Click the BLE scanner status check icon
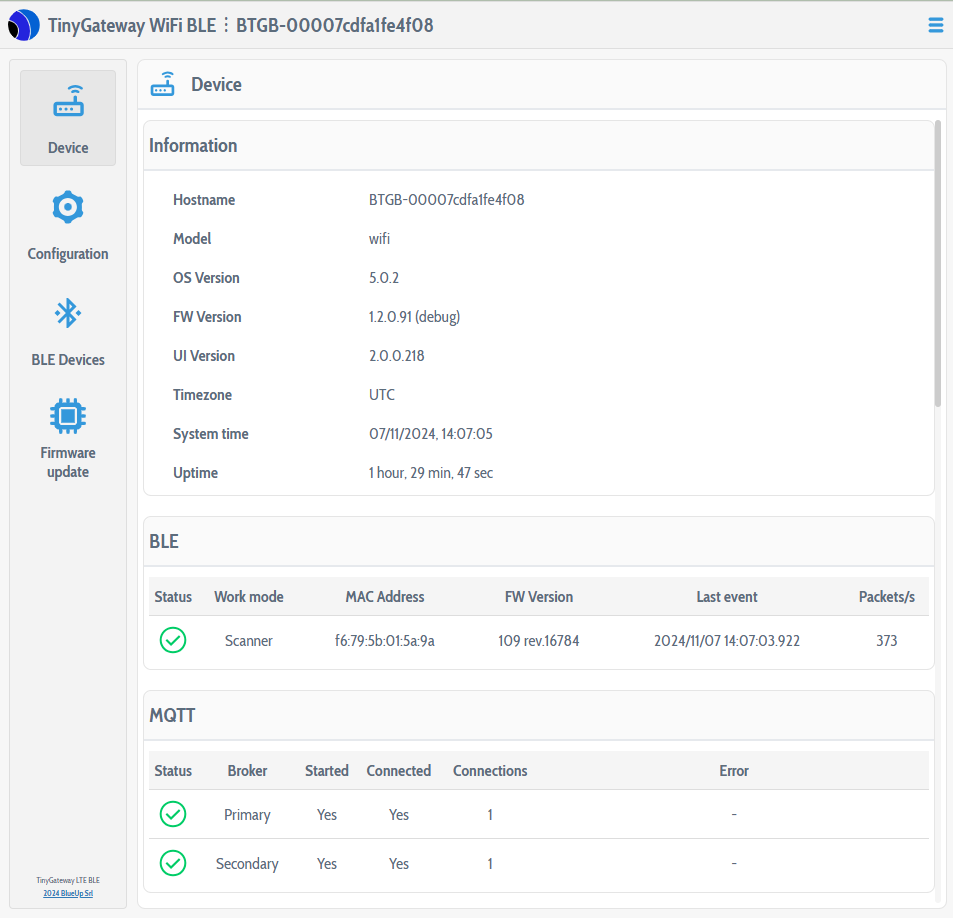 pyautogui.click(x=172, y=640)
